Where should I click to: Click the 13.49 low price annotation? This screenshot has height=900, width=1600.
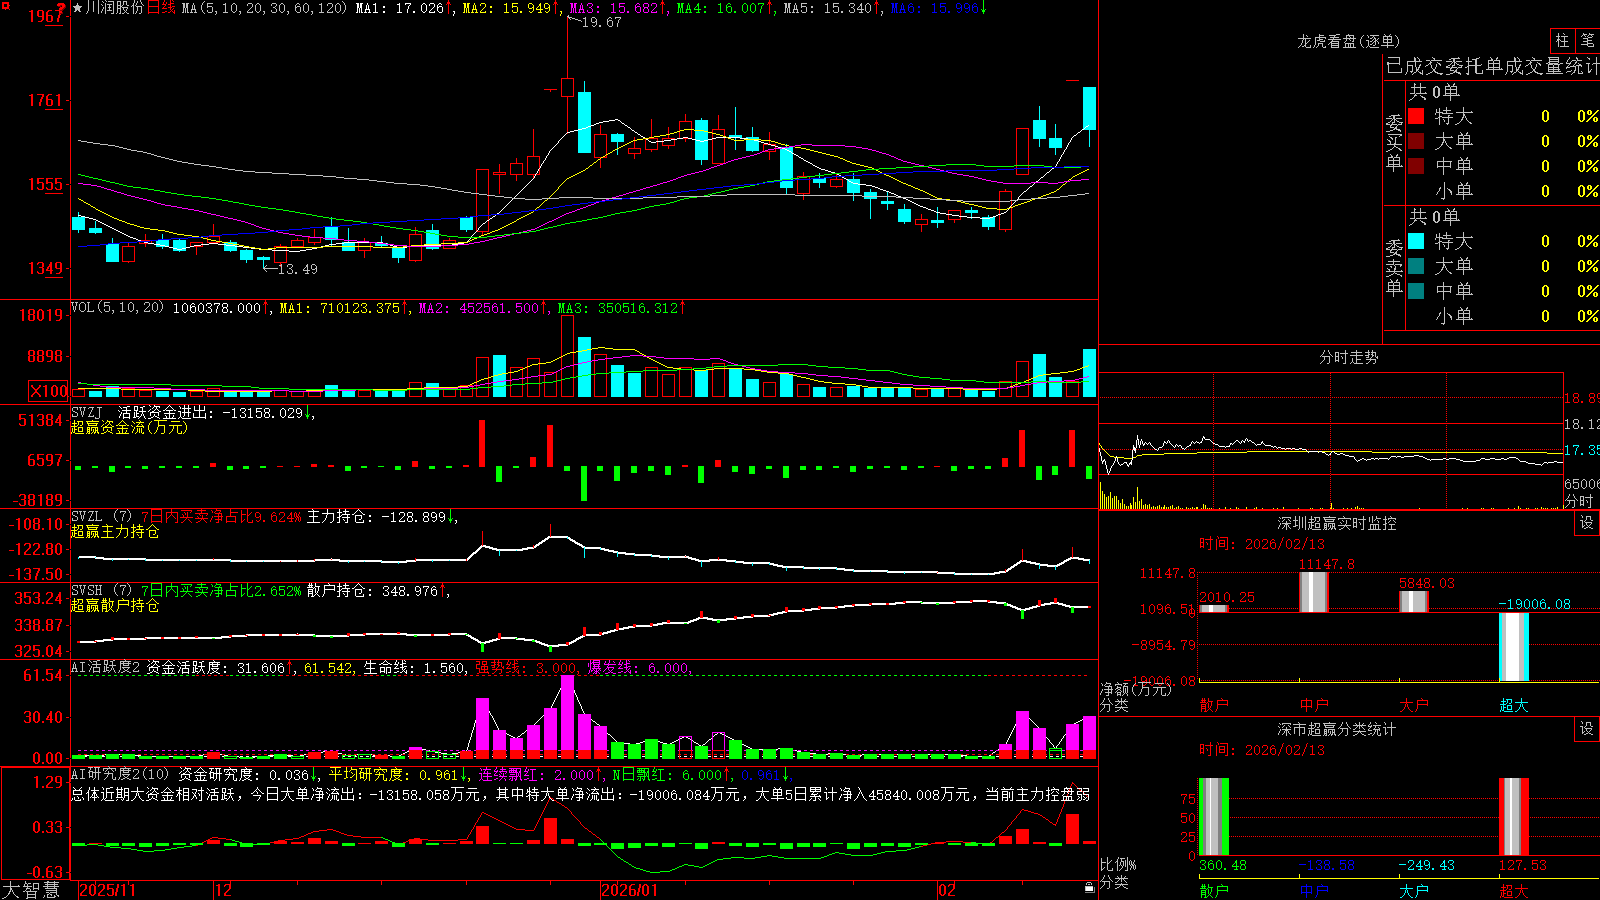297,269
